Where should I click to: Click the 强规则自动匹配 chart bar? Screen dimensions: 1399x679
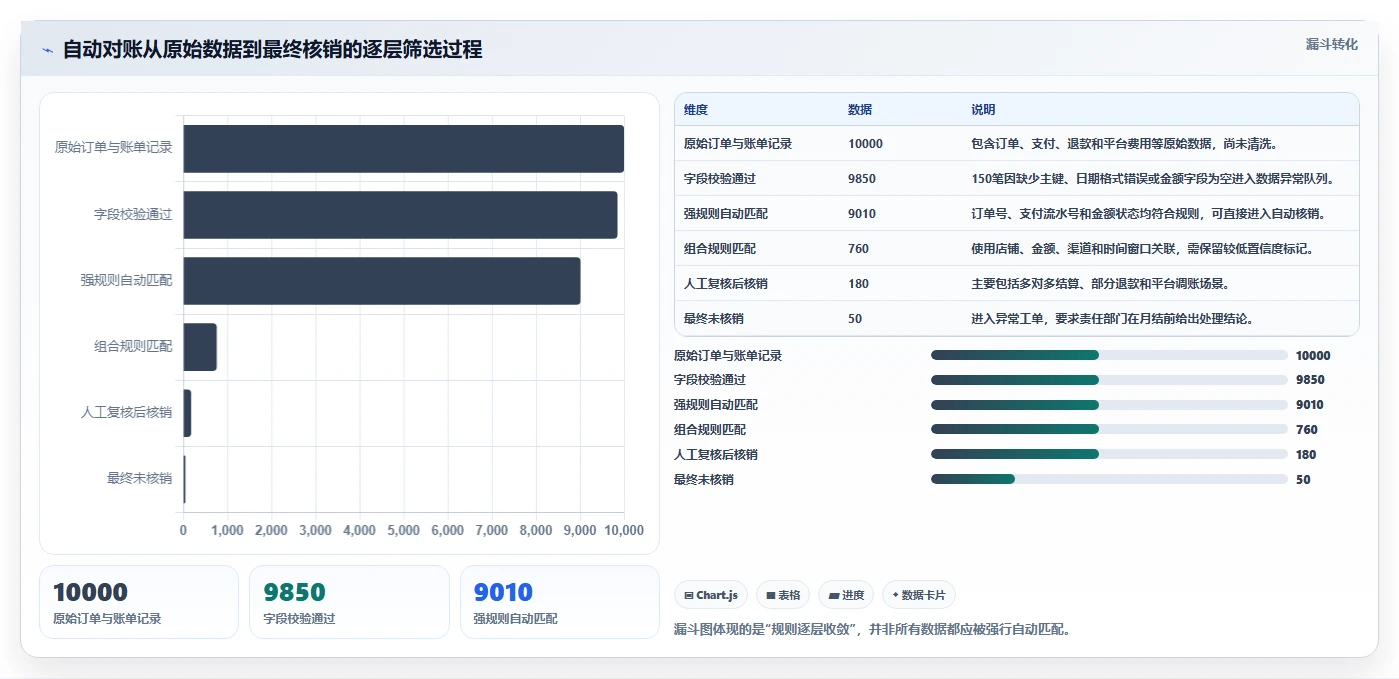(381, 281)
